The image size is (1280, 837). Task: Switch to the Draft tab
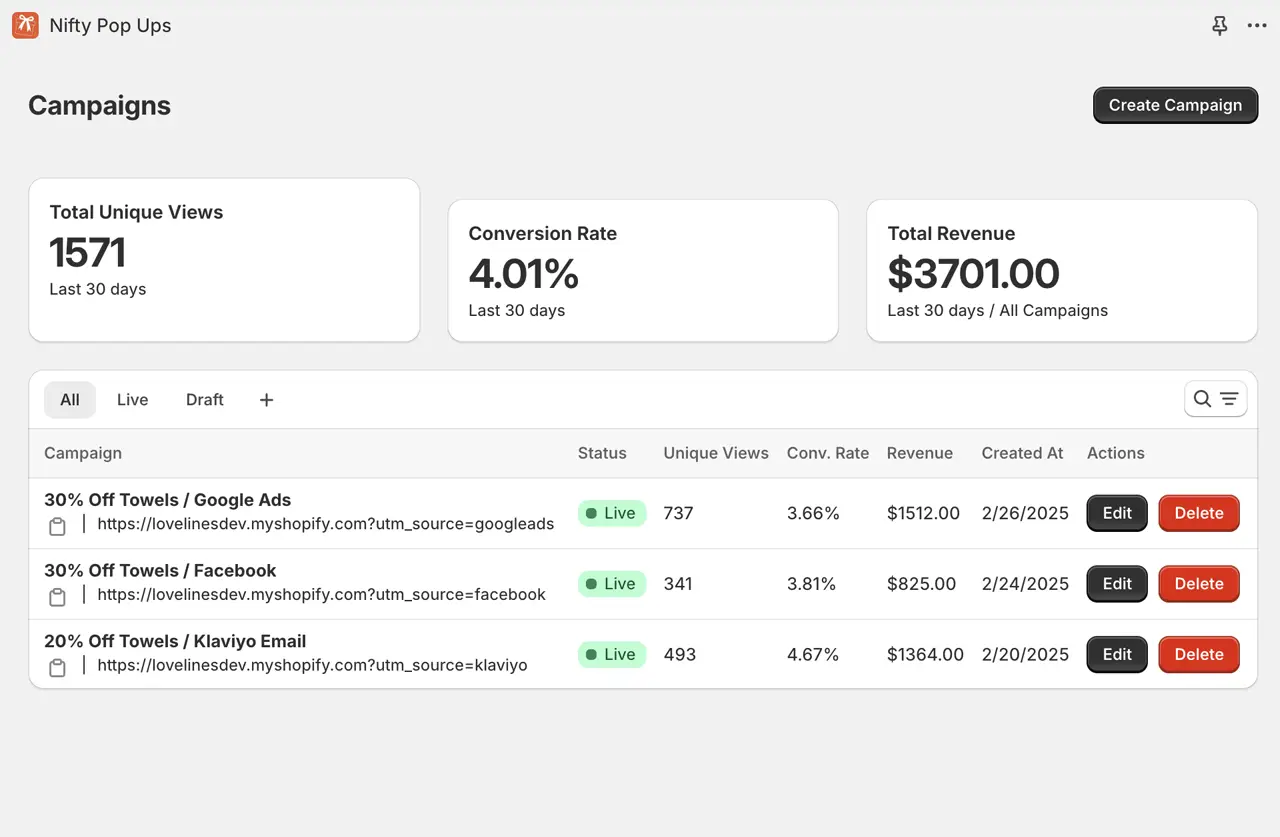[204, 400]
